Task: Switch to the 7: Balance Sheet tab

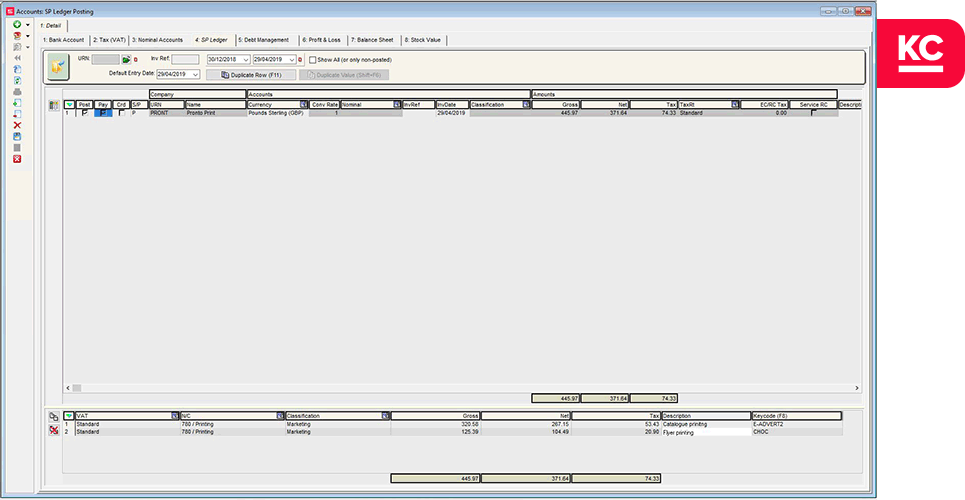Action: click(372, 40)
